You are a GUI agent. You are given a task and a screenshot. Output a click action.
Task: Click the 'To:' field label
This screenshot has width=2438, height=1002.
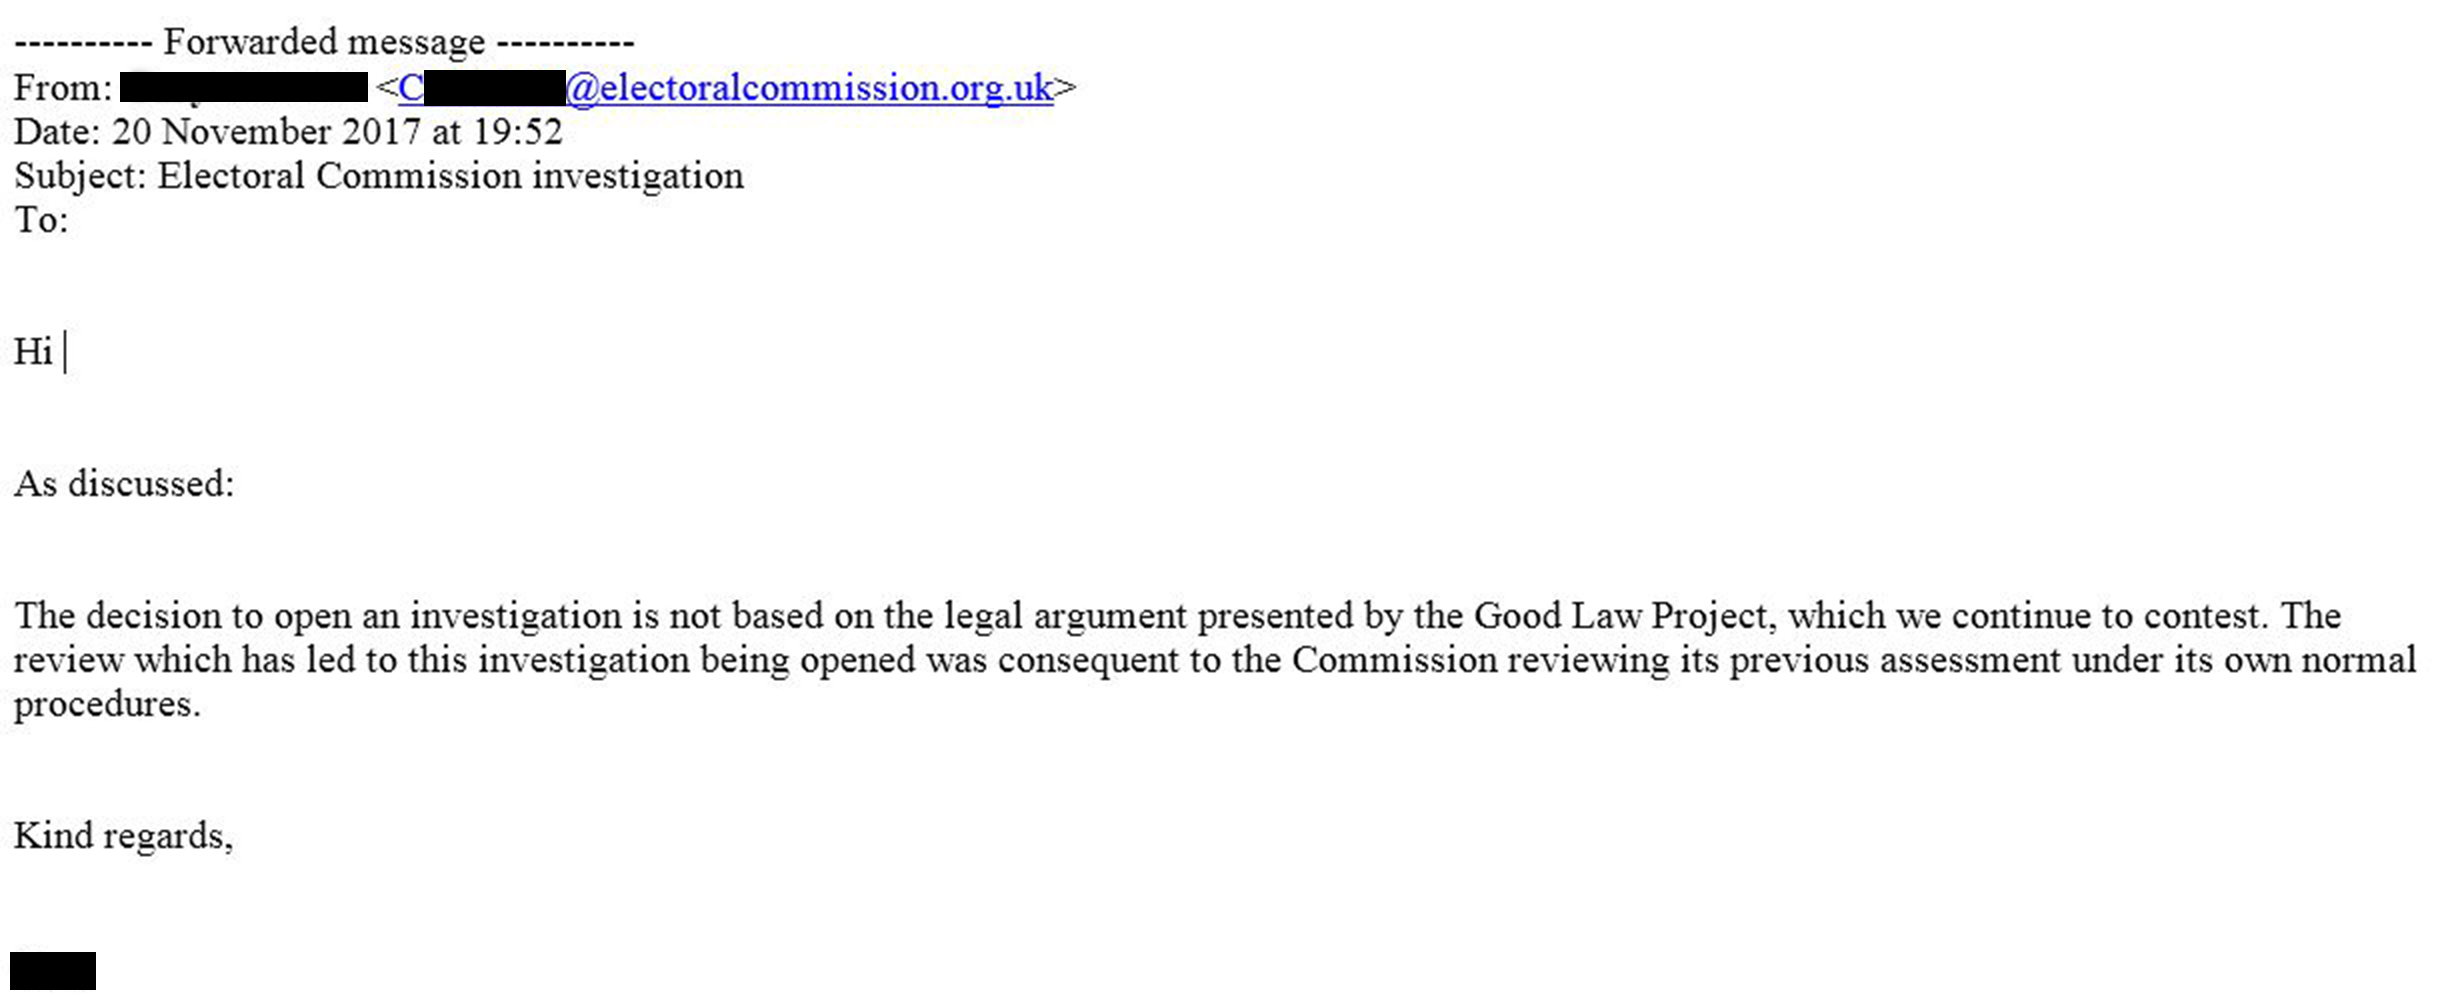tap(41, 220)
